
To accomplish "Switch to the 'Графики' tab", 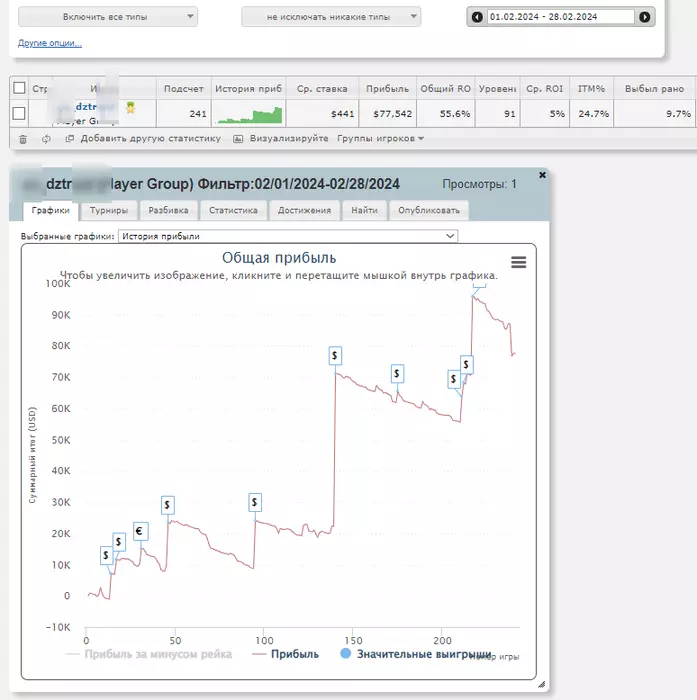I will (x=50, y=211).
